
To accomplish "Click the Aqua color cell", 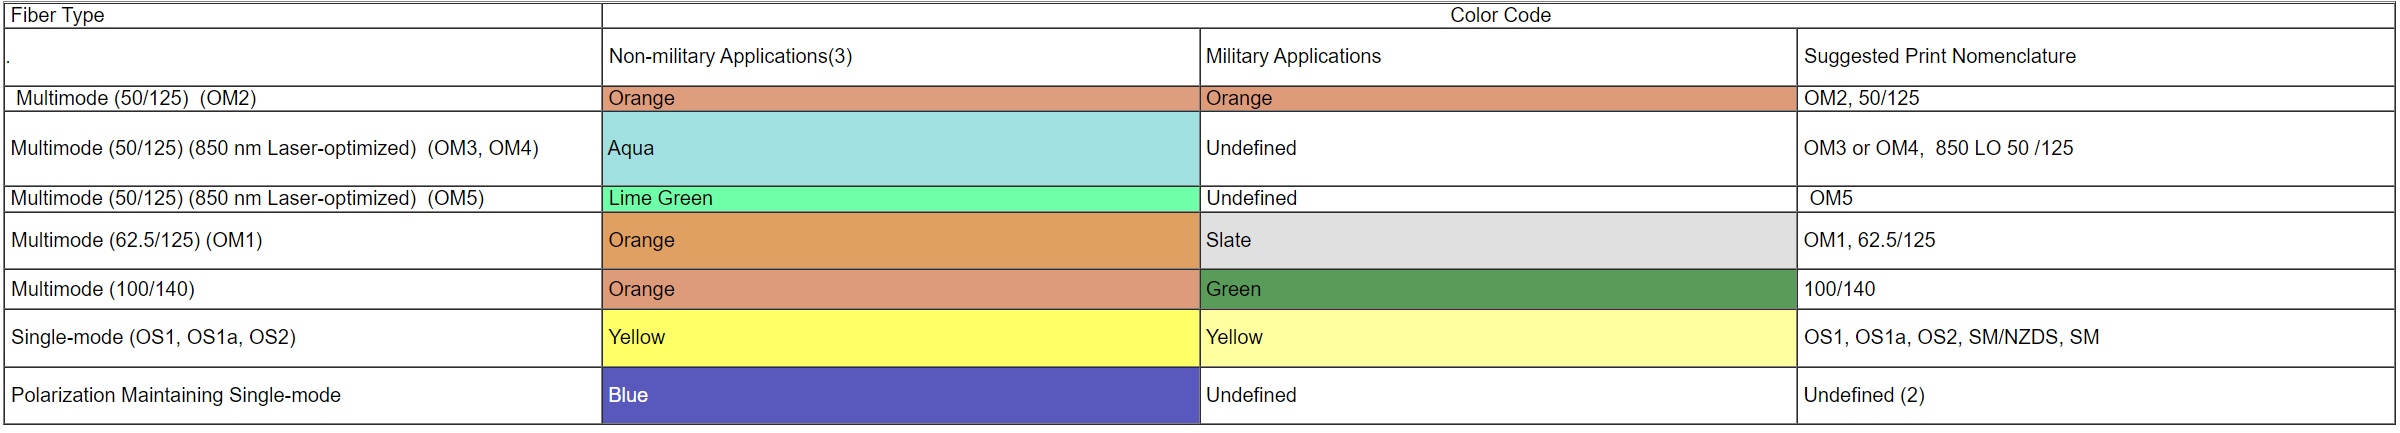I will pos(900,148).
